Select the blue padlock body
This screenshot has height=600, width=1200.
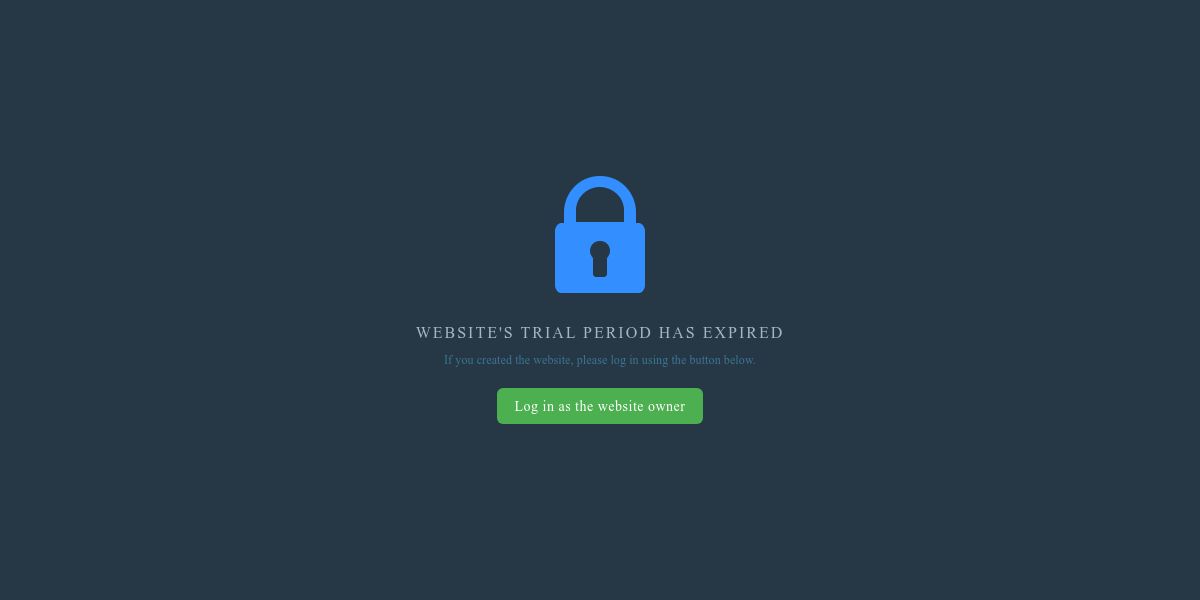click(600, 258)
